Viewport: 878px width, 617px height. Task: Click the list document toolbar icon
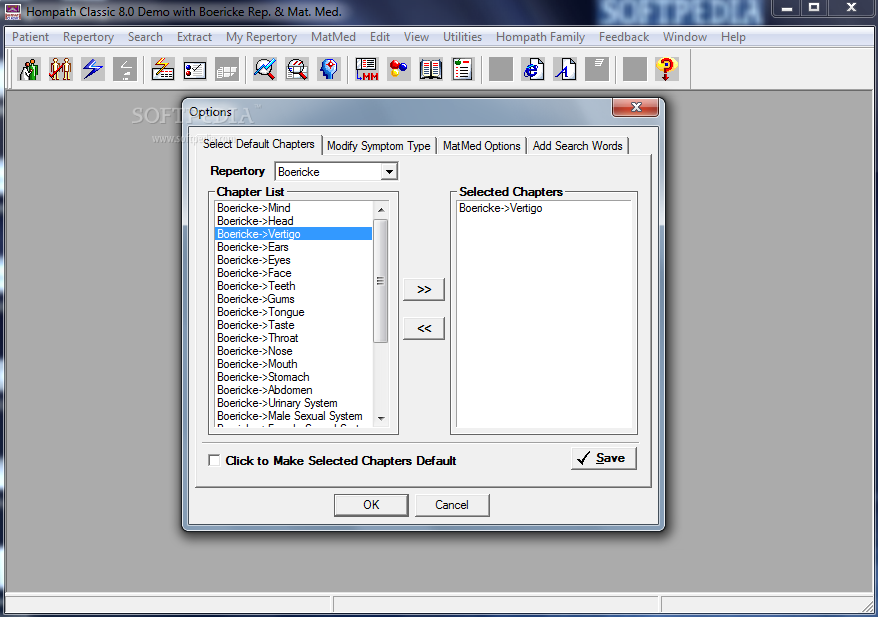(463, 69)
